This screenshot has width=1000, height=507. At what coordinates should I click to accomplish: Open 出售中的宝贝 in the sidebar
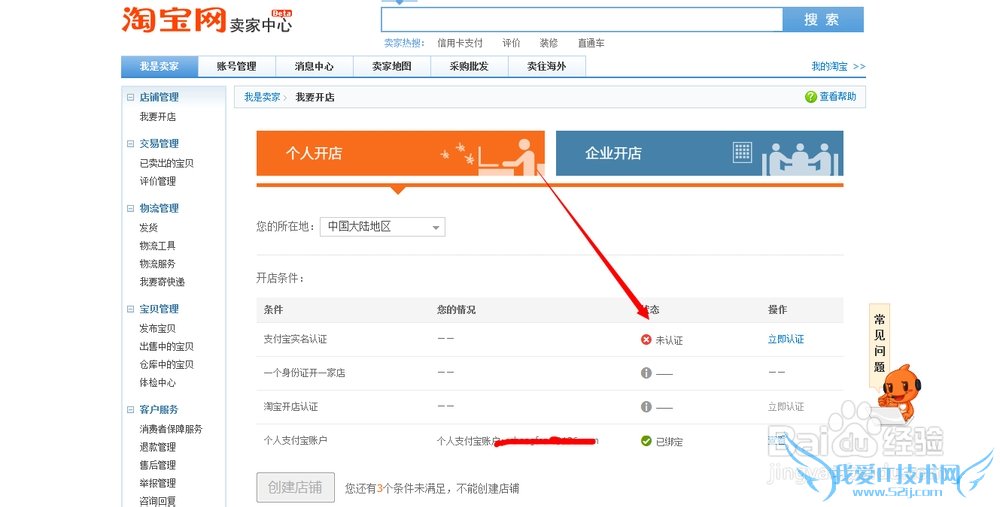coord(166,346)
